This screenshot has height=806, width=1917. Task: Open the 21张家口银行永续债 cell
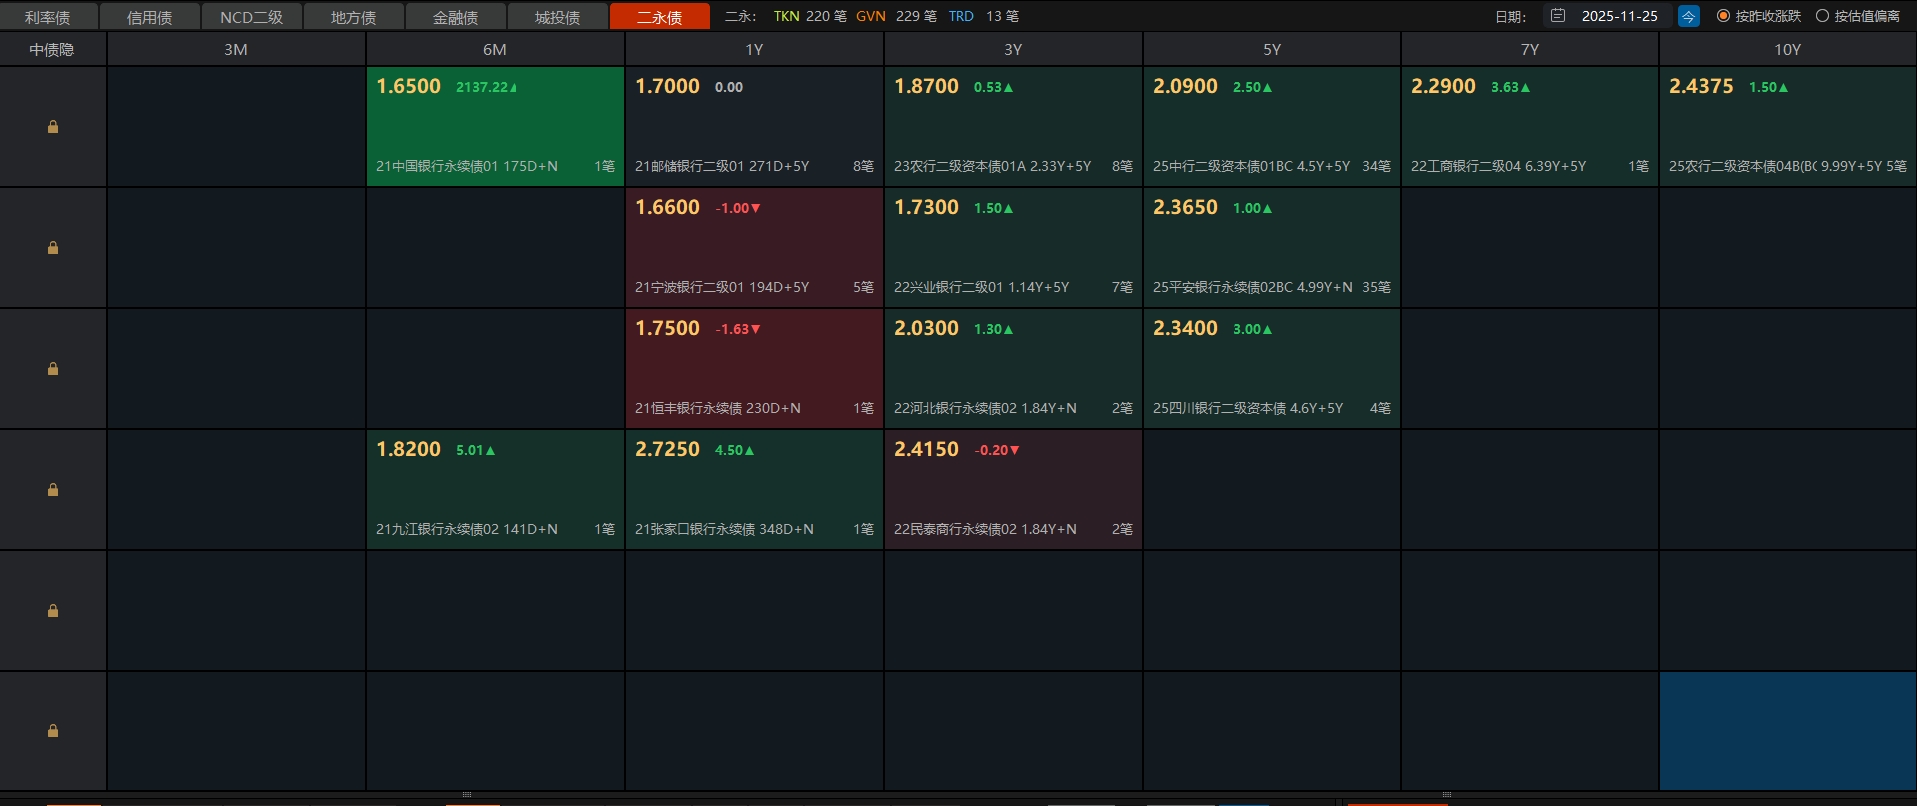[x=754, y=490]
